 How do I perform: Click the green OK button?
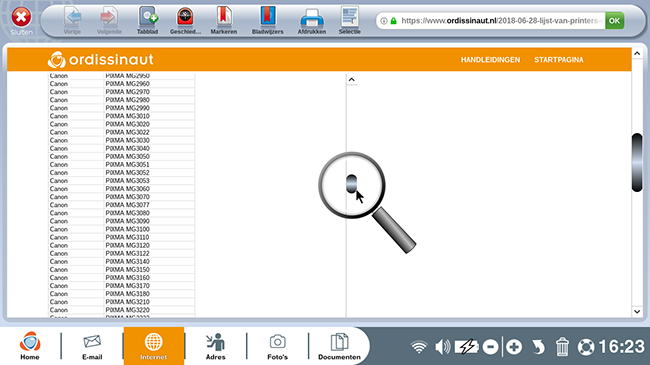pos(614,21)
